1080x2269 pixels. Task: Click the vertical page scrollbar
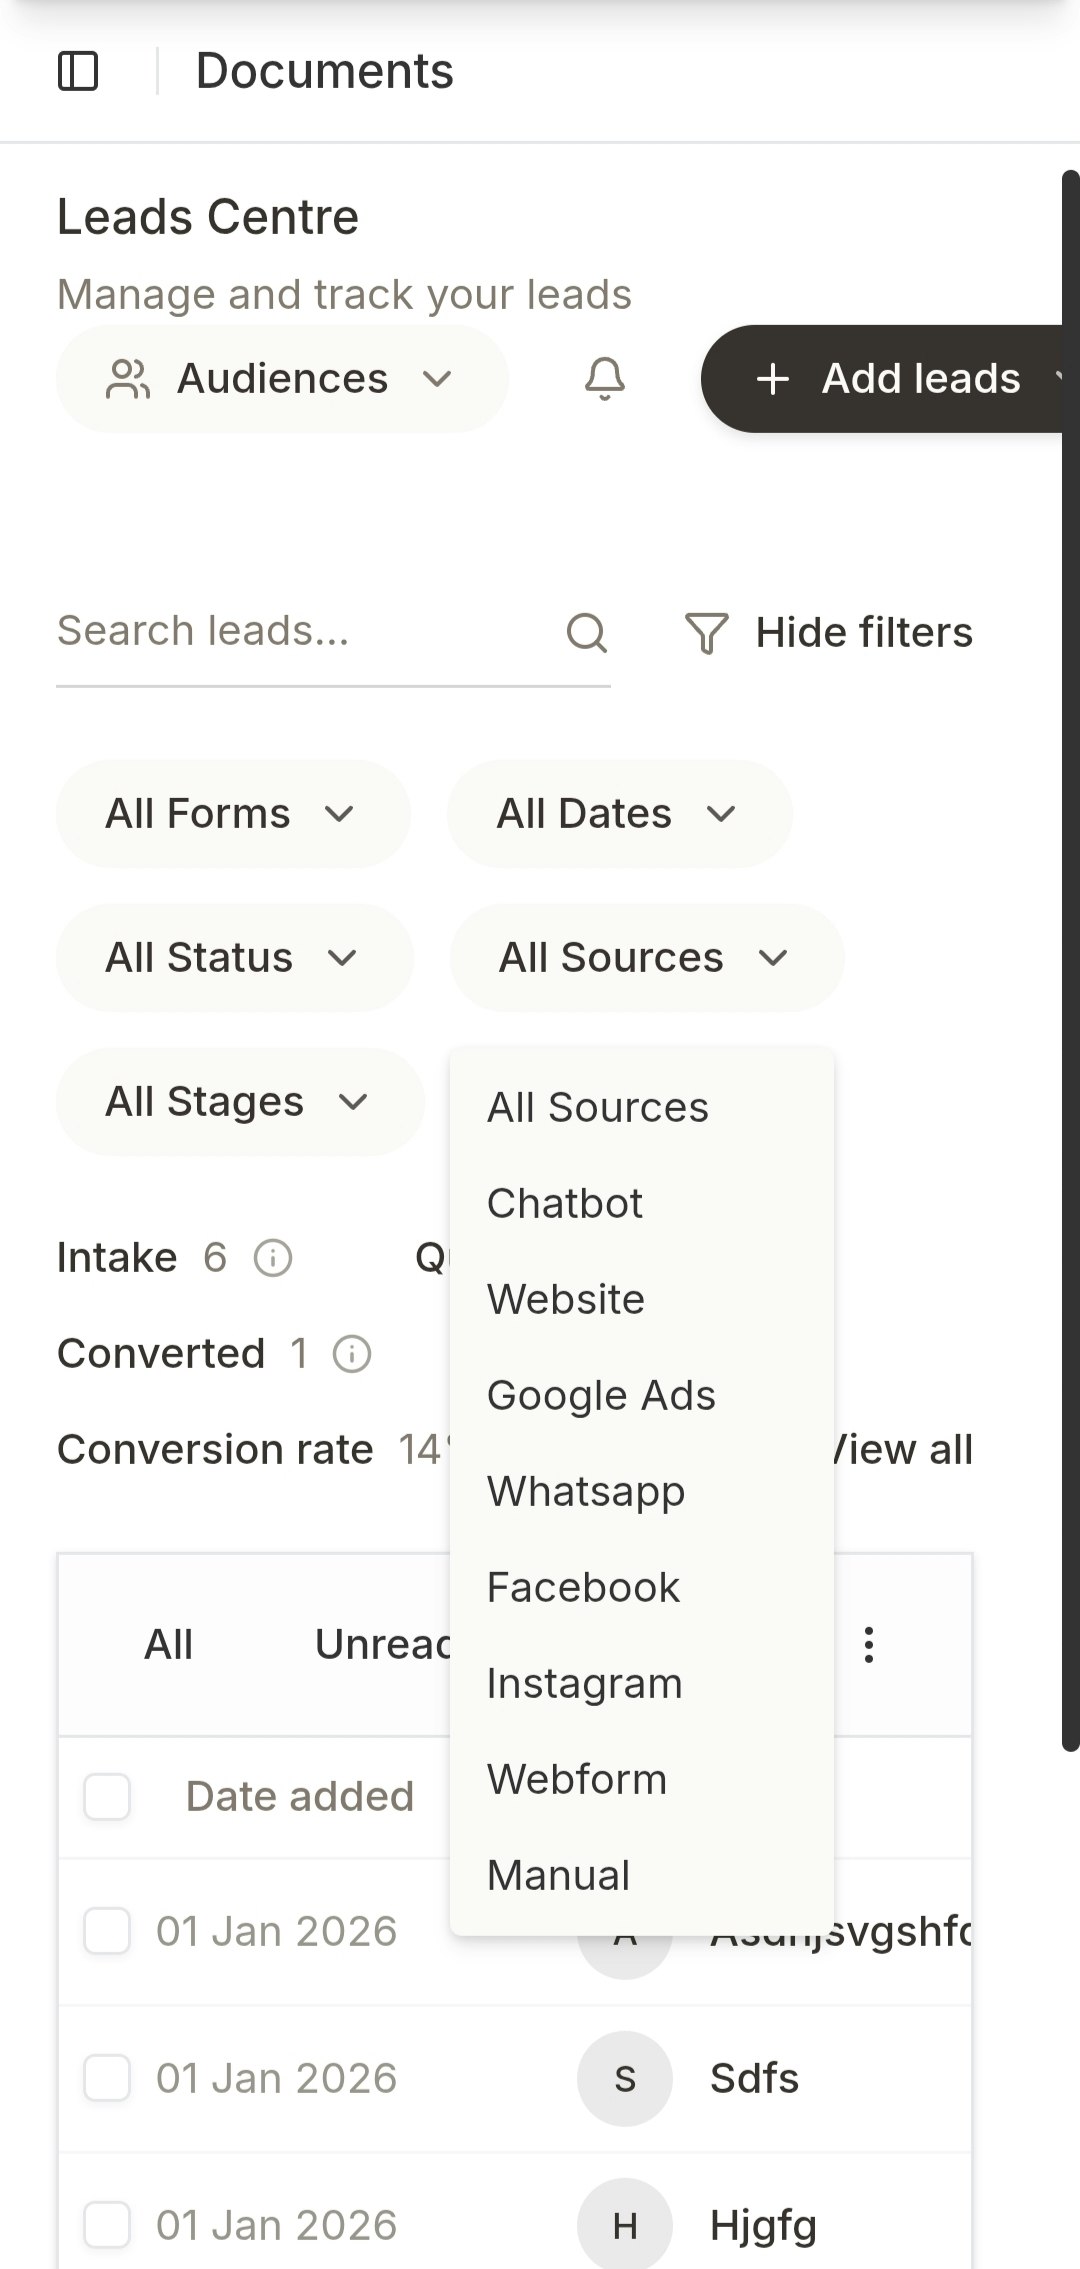[1070, 960]
